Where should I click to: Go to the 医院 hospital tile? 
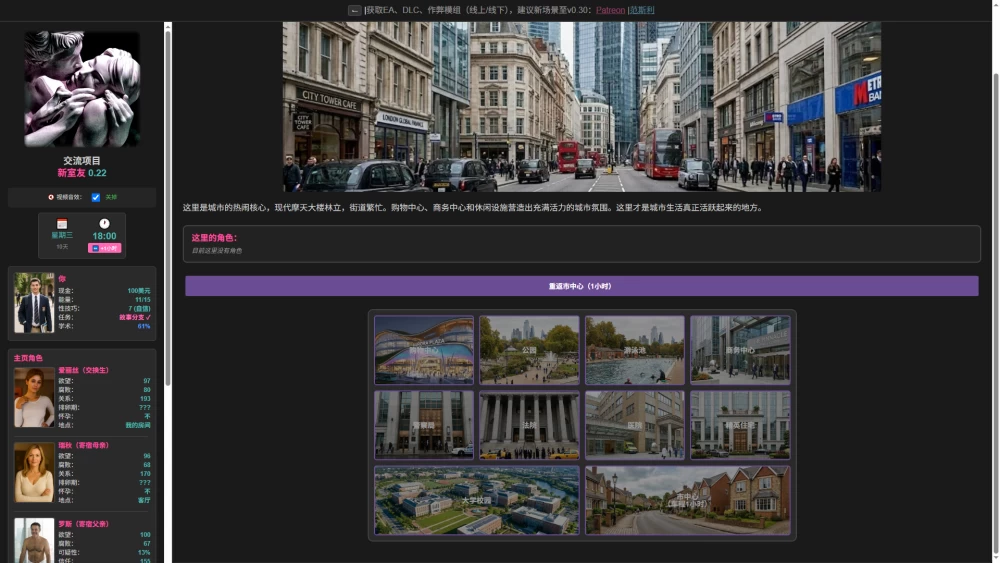[635, 425]
